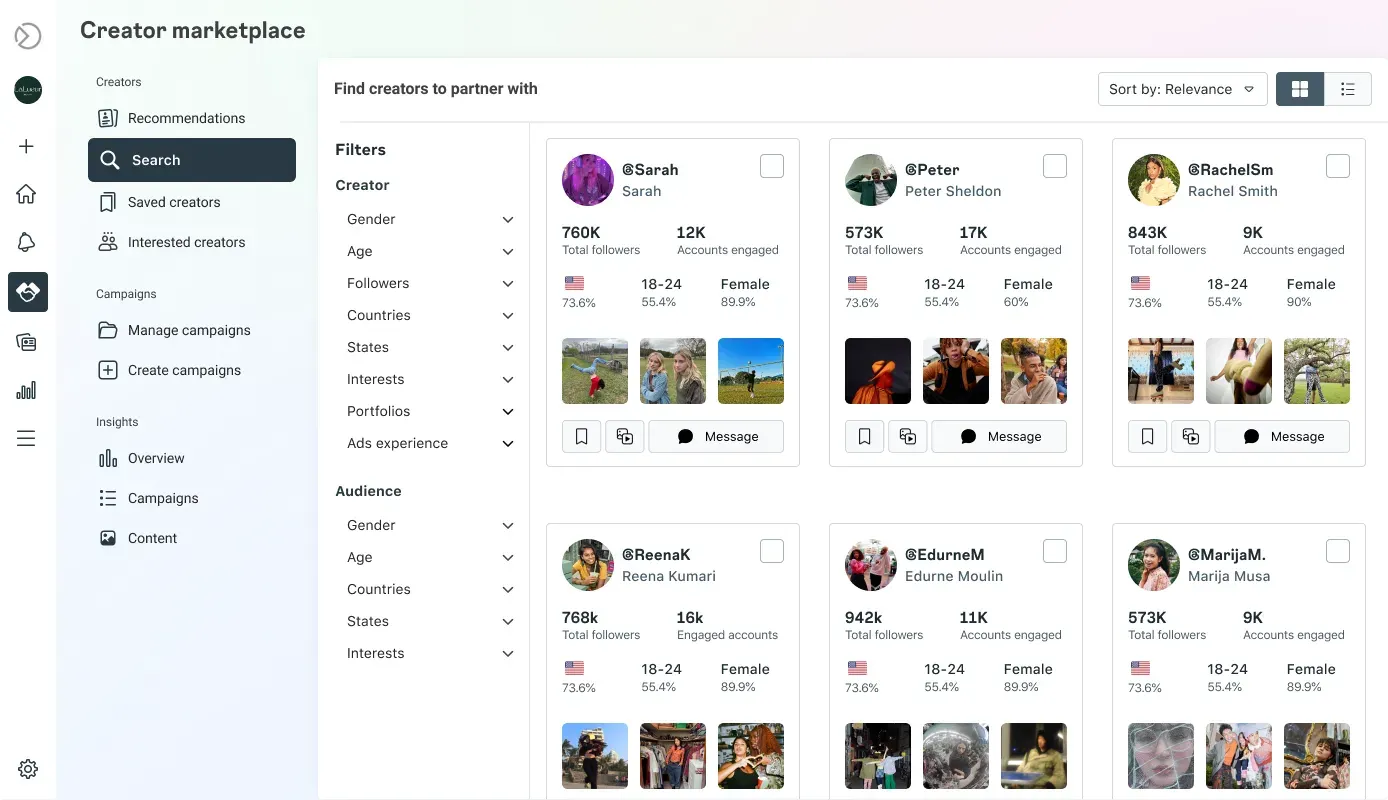Image resolution: width=1388 pixels, height=800 pixels.
Task: Click the hamburger menu icon in rail
Action: (x=27, y=438)
